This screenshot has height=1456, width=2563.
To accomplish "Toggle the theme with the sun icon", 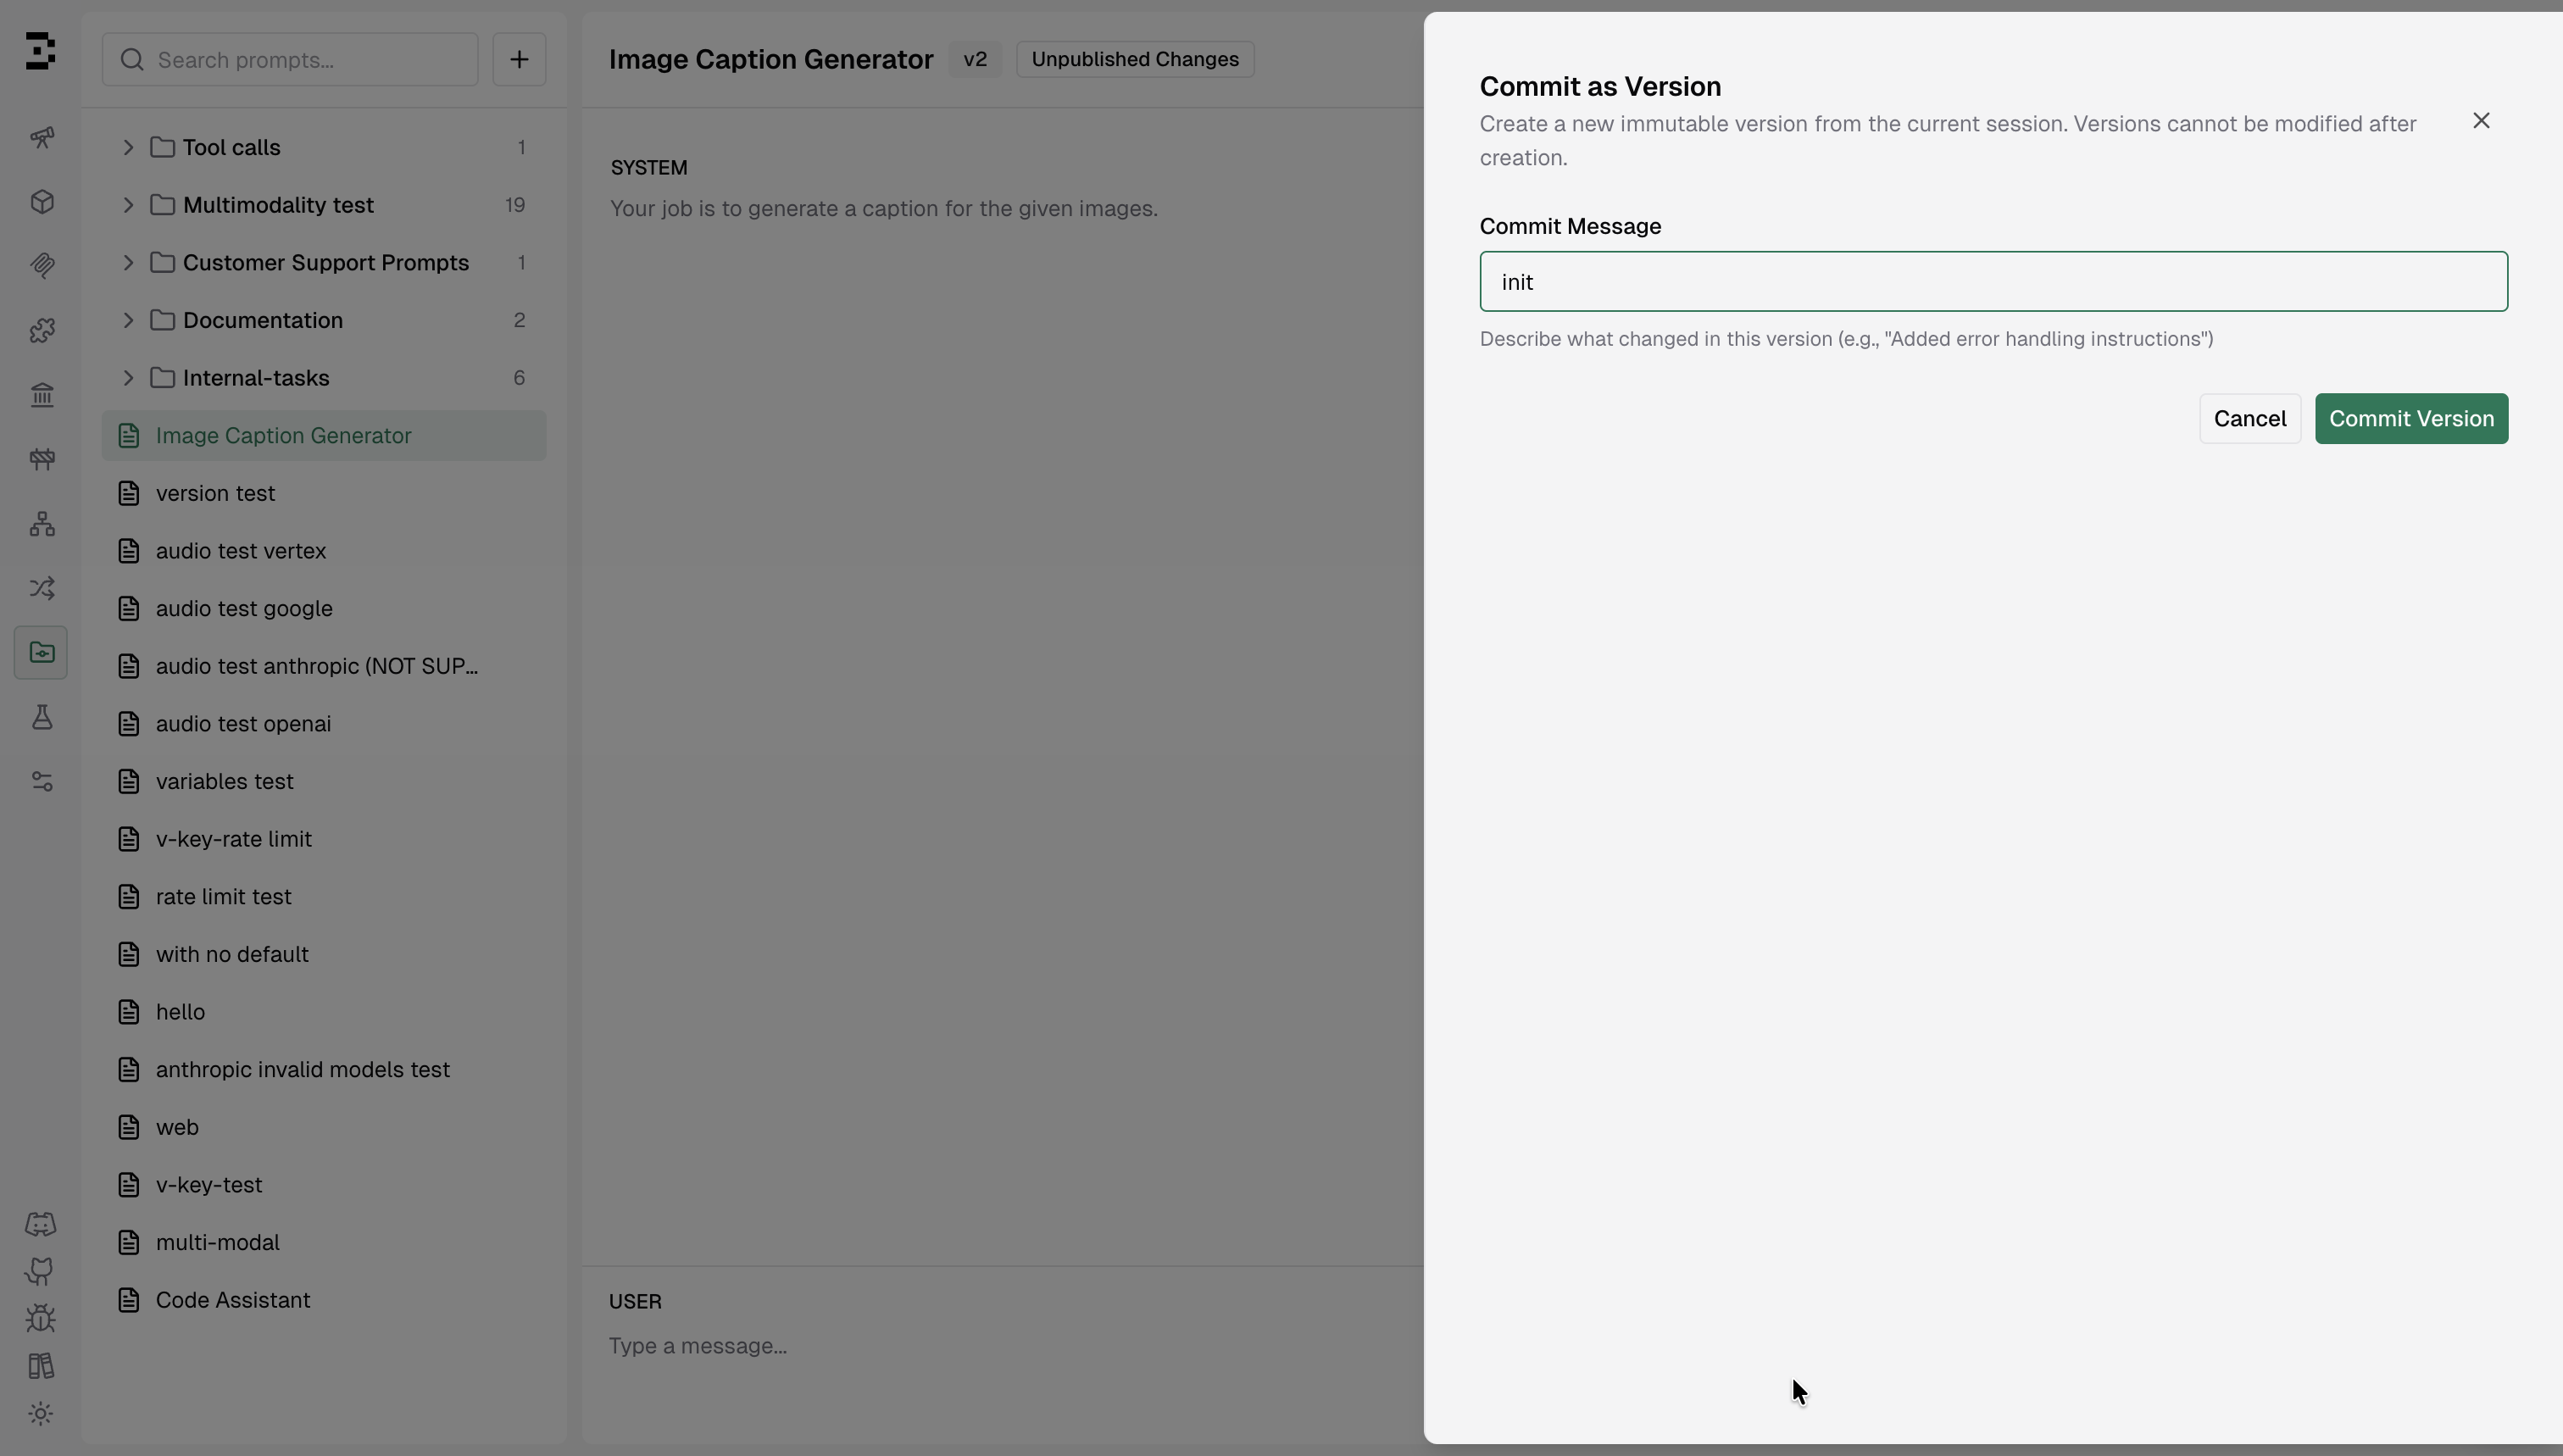I will (x=41, y=1413).
